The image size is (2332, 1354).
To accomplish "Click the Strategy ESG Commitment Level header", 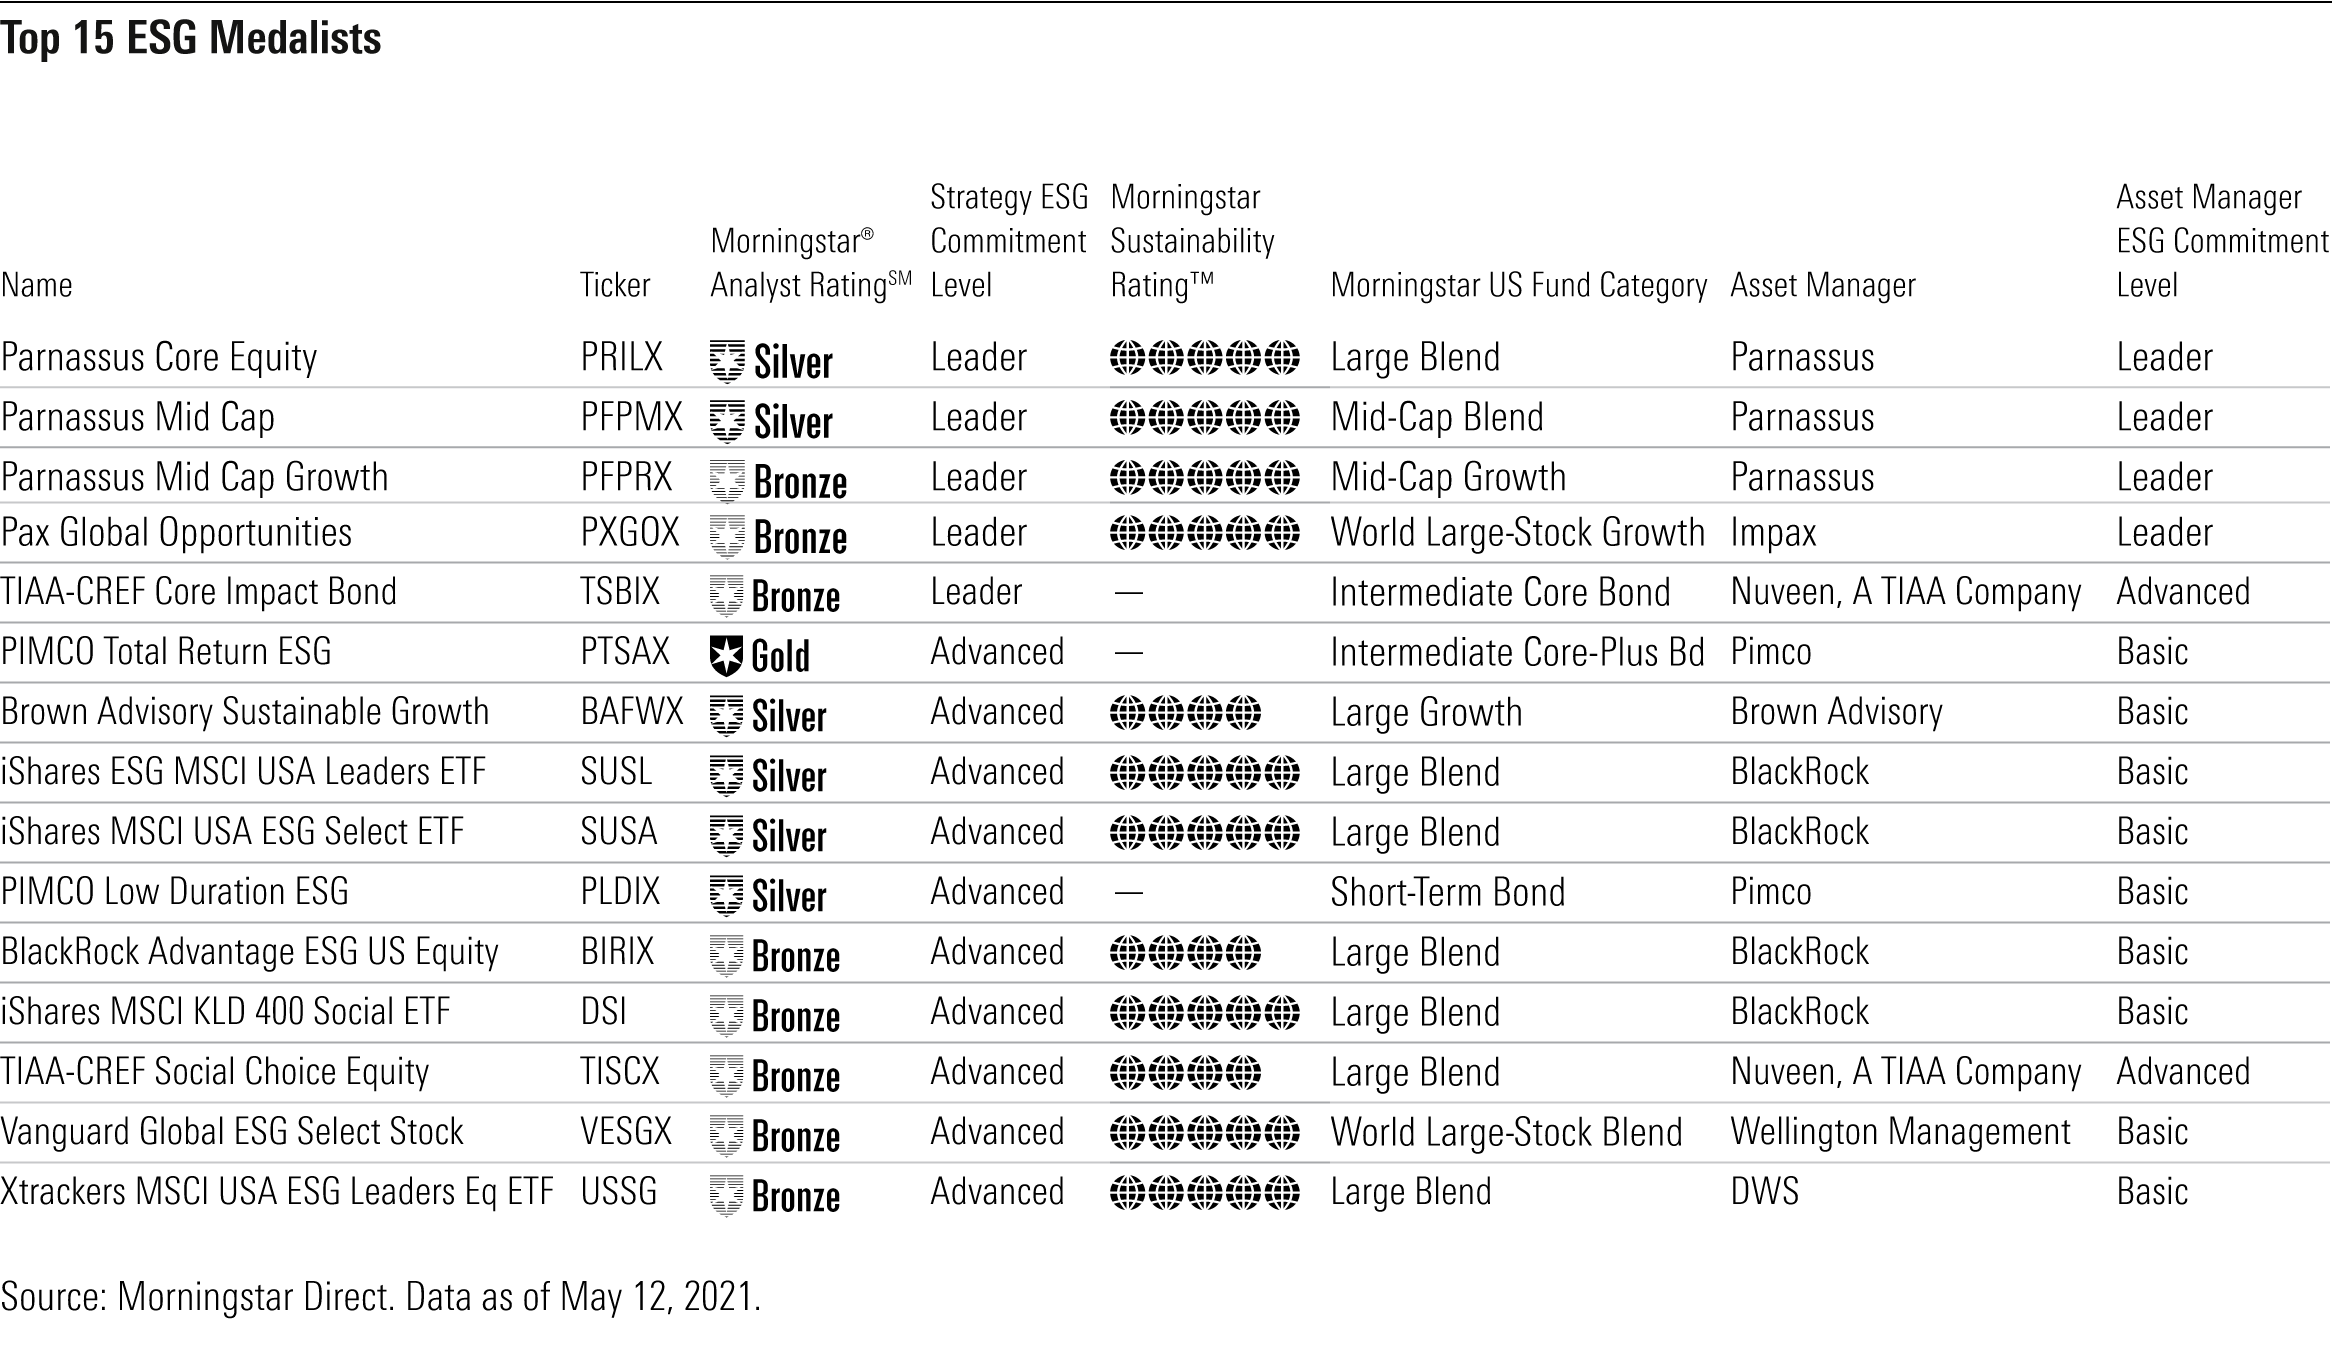I will click(x=1007, y=241).
